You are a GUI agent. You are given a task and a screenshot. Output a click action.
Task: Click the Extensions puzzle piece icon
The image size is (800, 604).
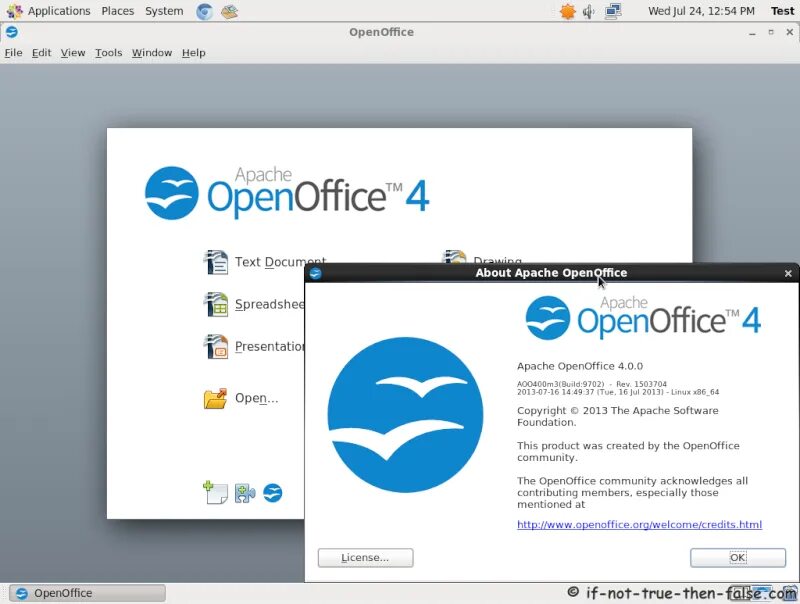click(245, 493)
